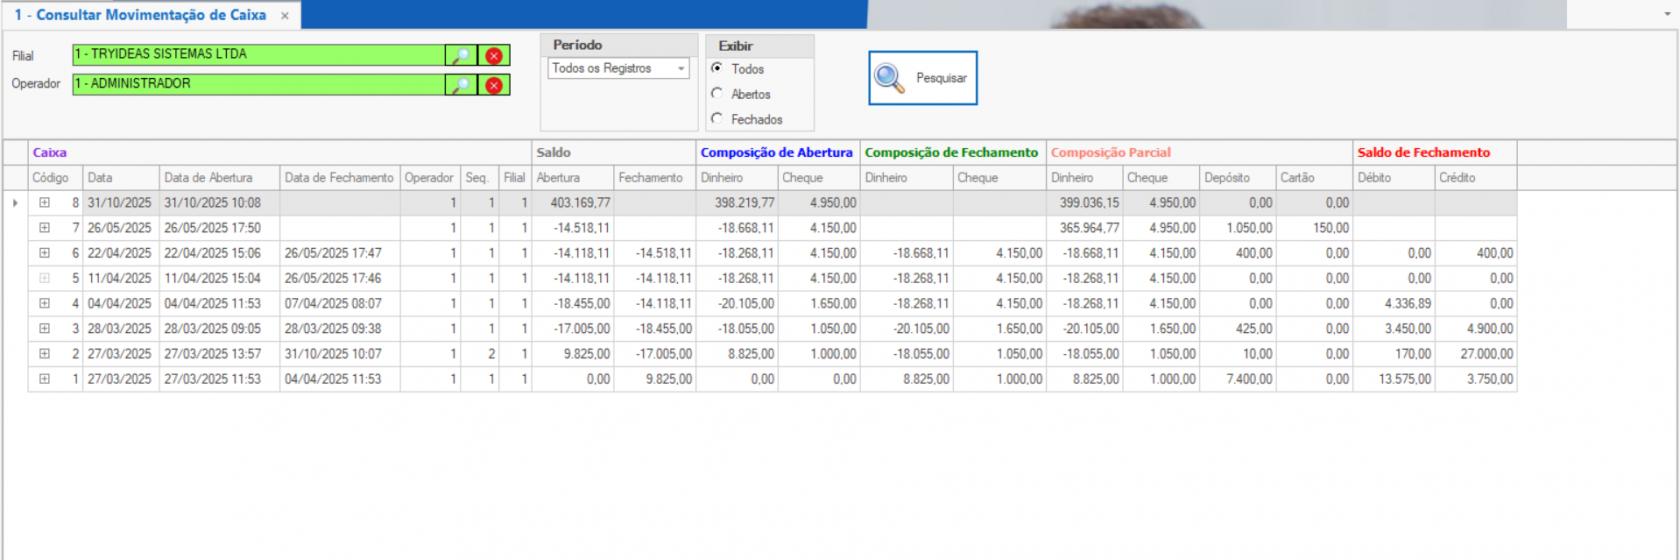The image size is (1680, 560).
Task: Clear the Operador field with red X
Action: 494,85
